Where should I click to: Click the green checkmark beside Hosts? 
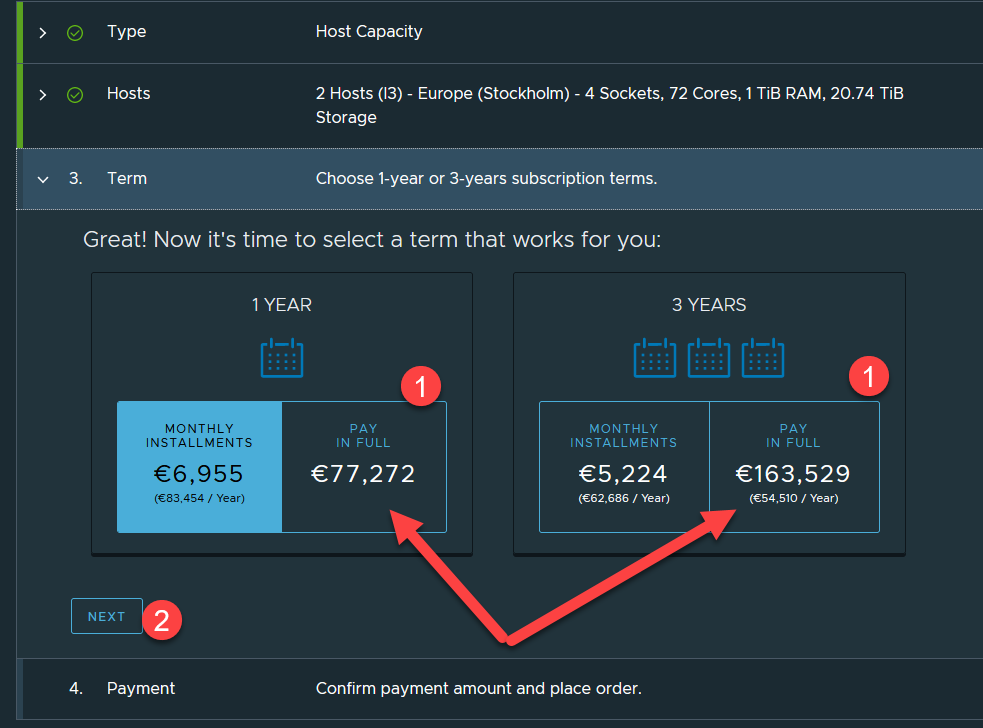[x=75, y=94]
